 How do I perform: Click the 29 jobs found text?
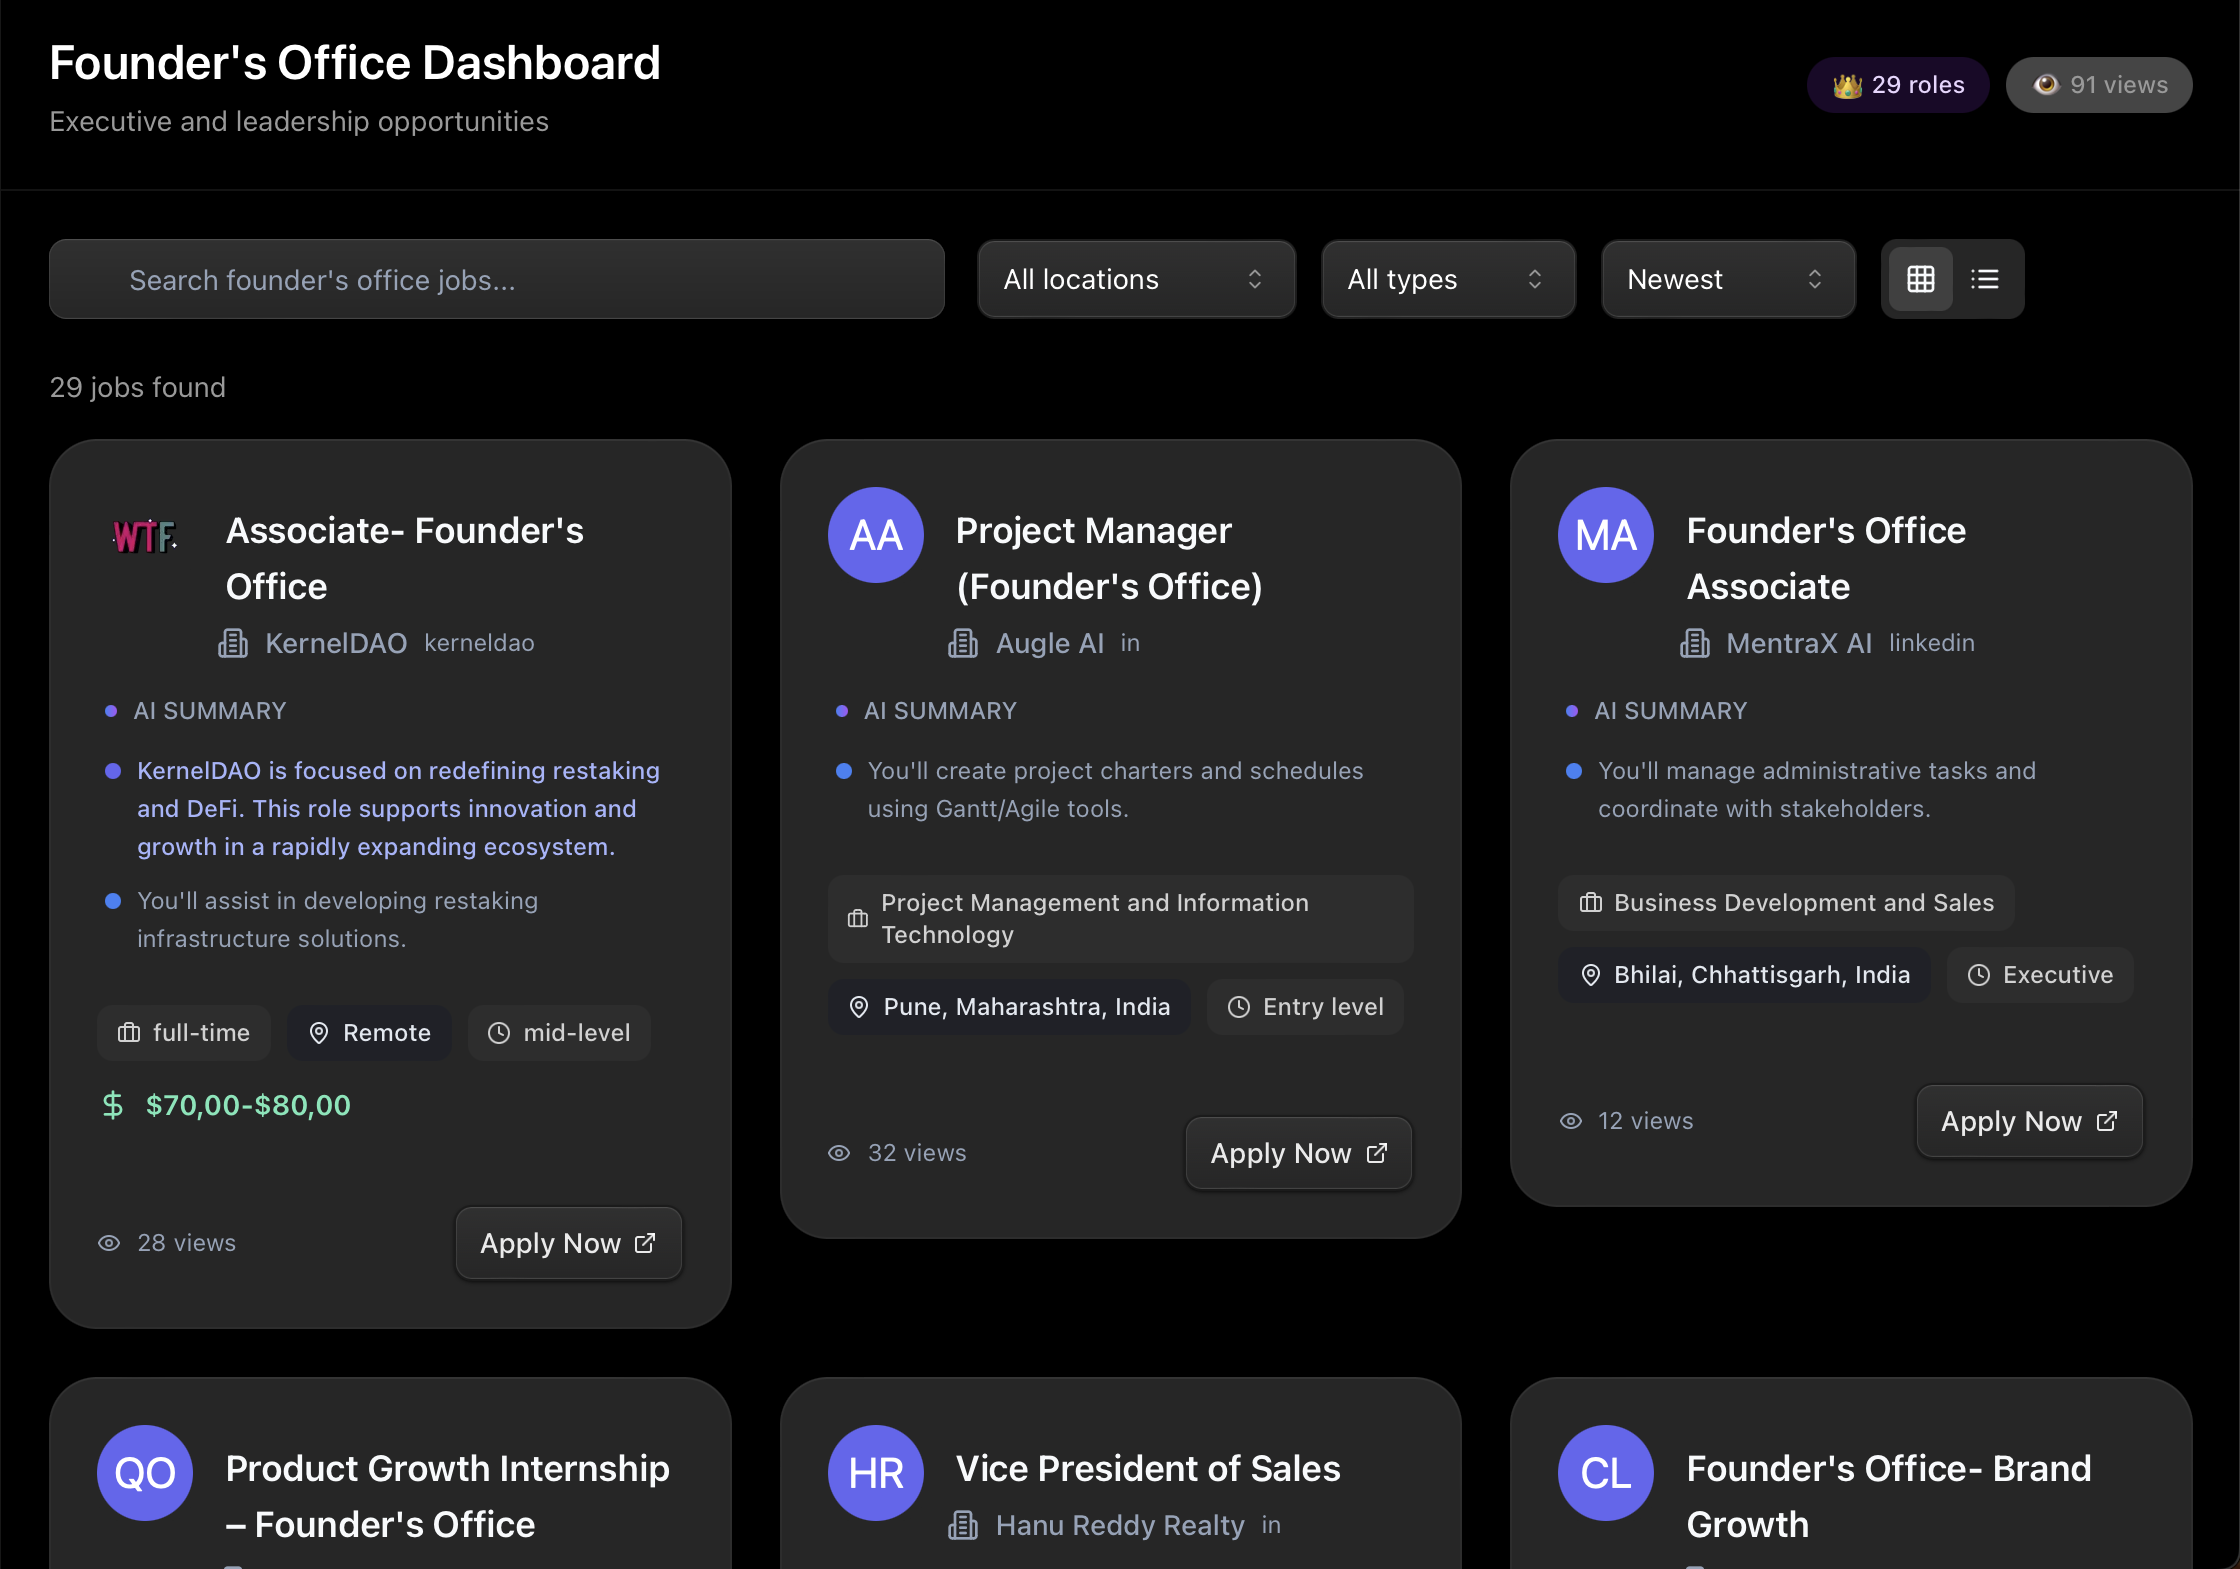138,387
